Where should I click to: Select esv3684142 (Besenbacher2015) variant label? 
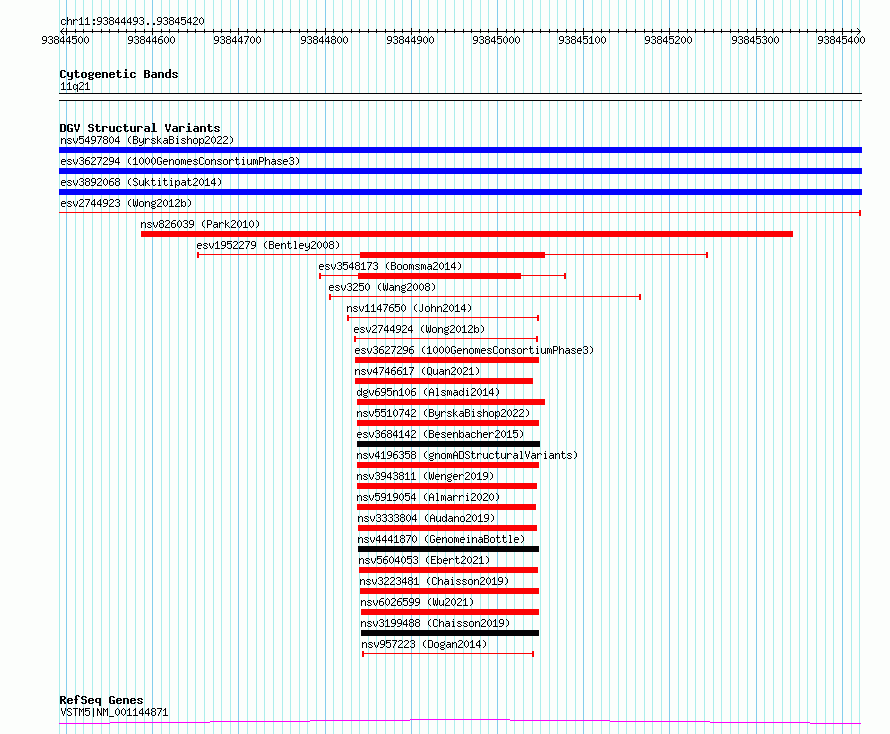(440, 434)
